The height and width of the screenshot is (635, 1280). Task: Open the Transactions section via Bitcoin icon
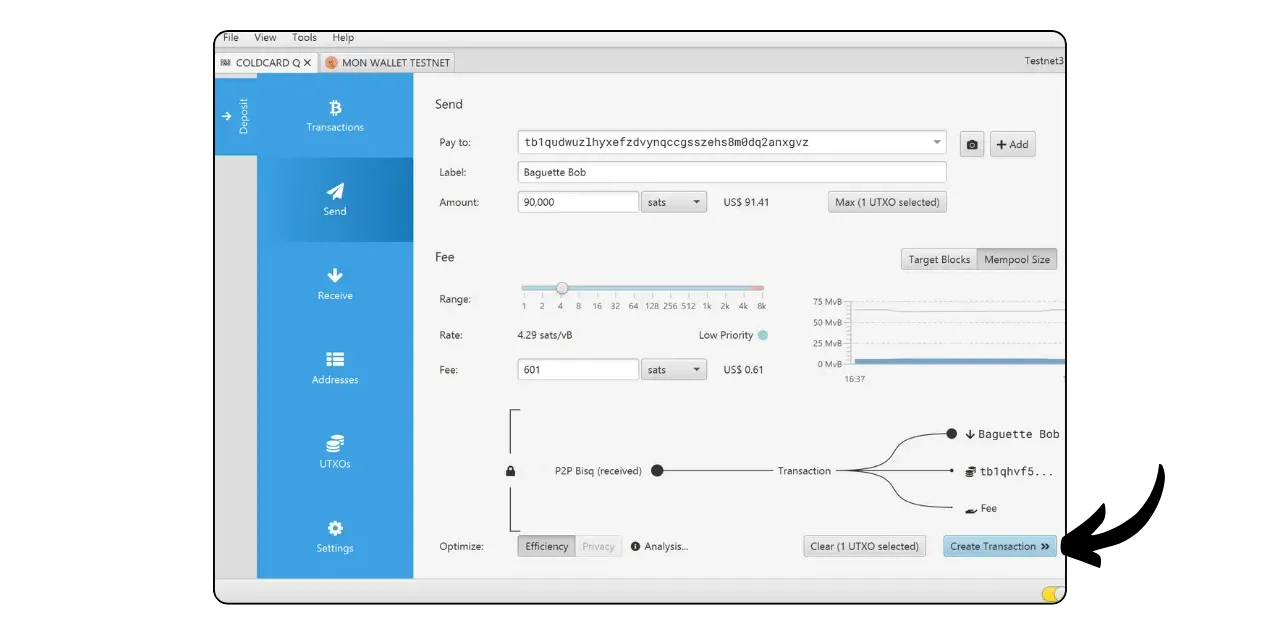pos(335,108)
